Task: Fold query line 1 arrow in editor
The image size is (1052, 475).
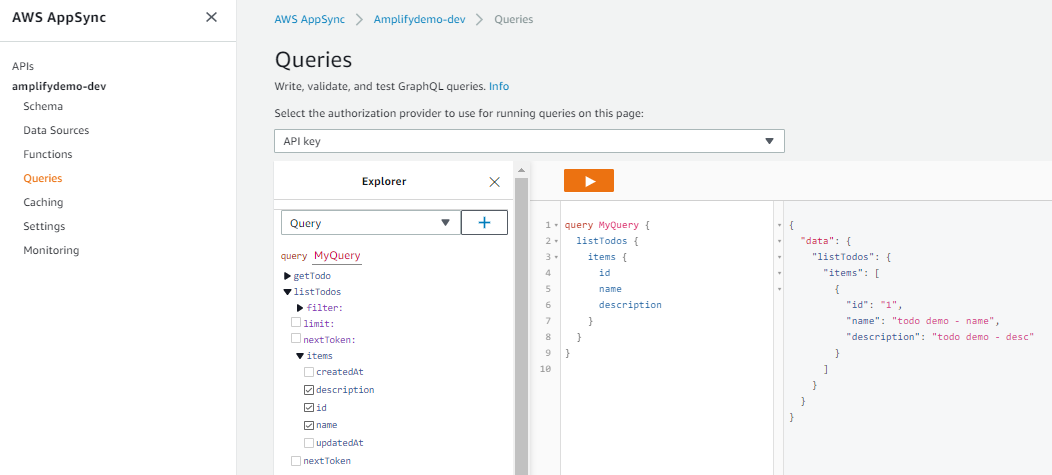Action: point(556,225)
